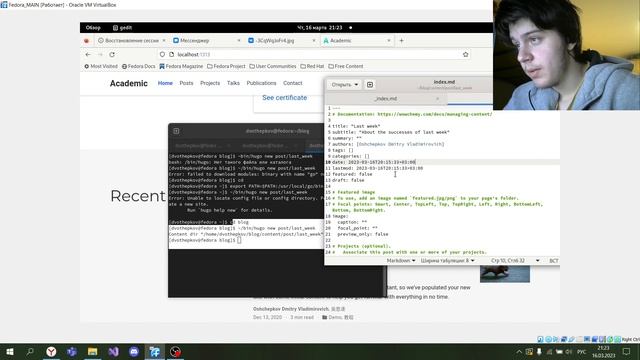Viewport: 640px width, 360px height.
Task: Open the tab width dropdown in gedit
Action: click(x=447, y=260)
